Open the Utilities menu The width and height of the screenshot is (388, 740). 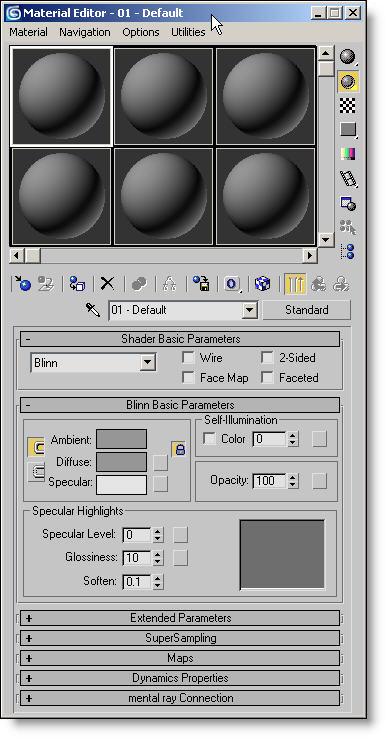click(x=188, y=32)
